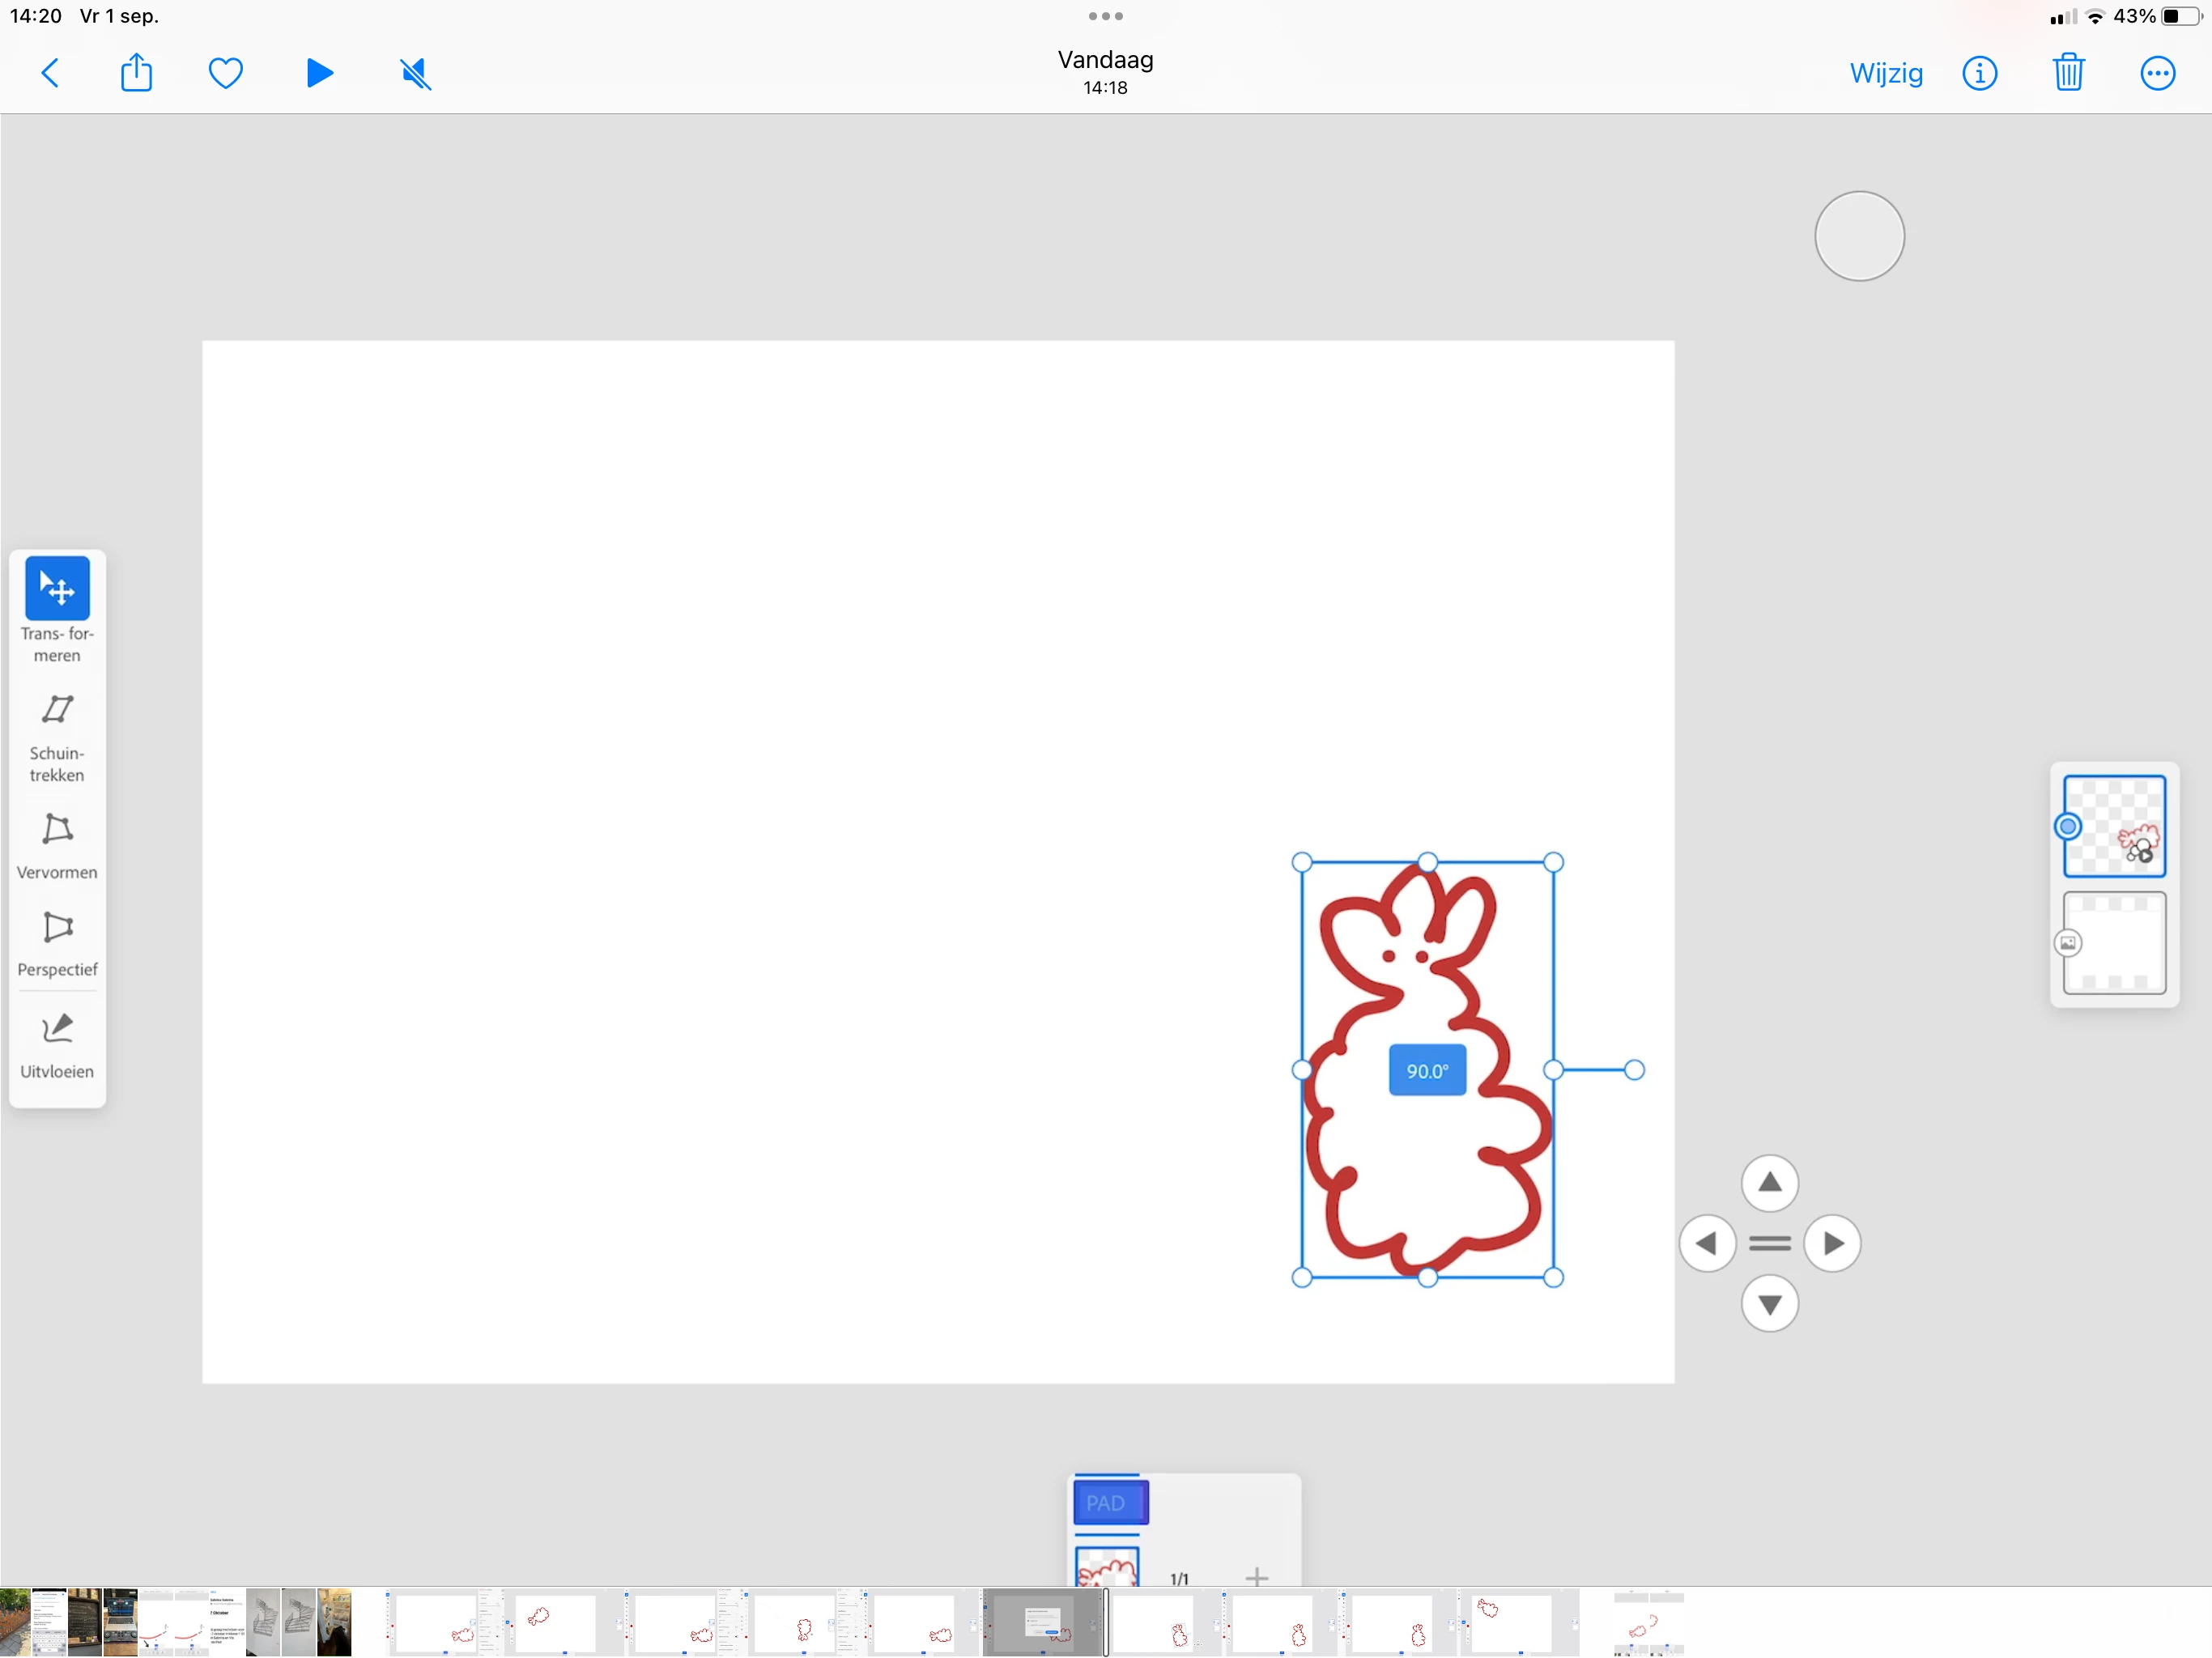Select the Uitvloeien liquify tool
This screenshot has height=1658, width=2212.
pyautogui.click(x=57, y=1029)
